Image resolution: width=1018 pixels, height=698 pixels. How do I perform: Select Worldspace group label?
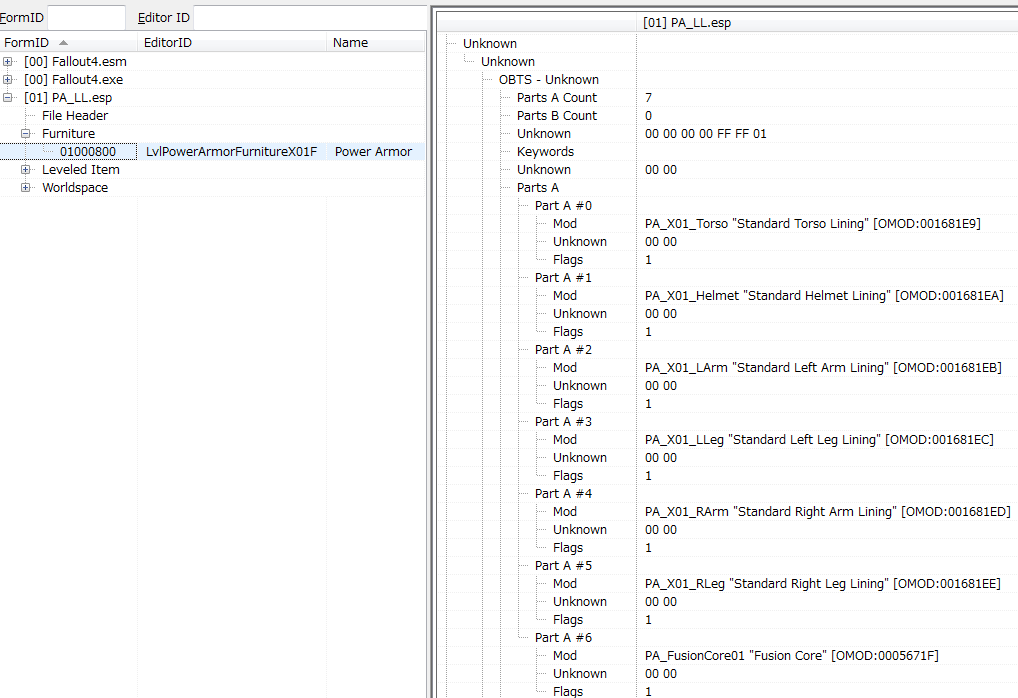click(x=75, y=188)
